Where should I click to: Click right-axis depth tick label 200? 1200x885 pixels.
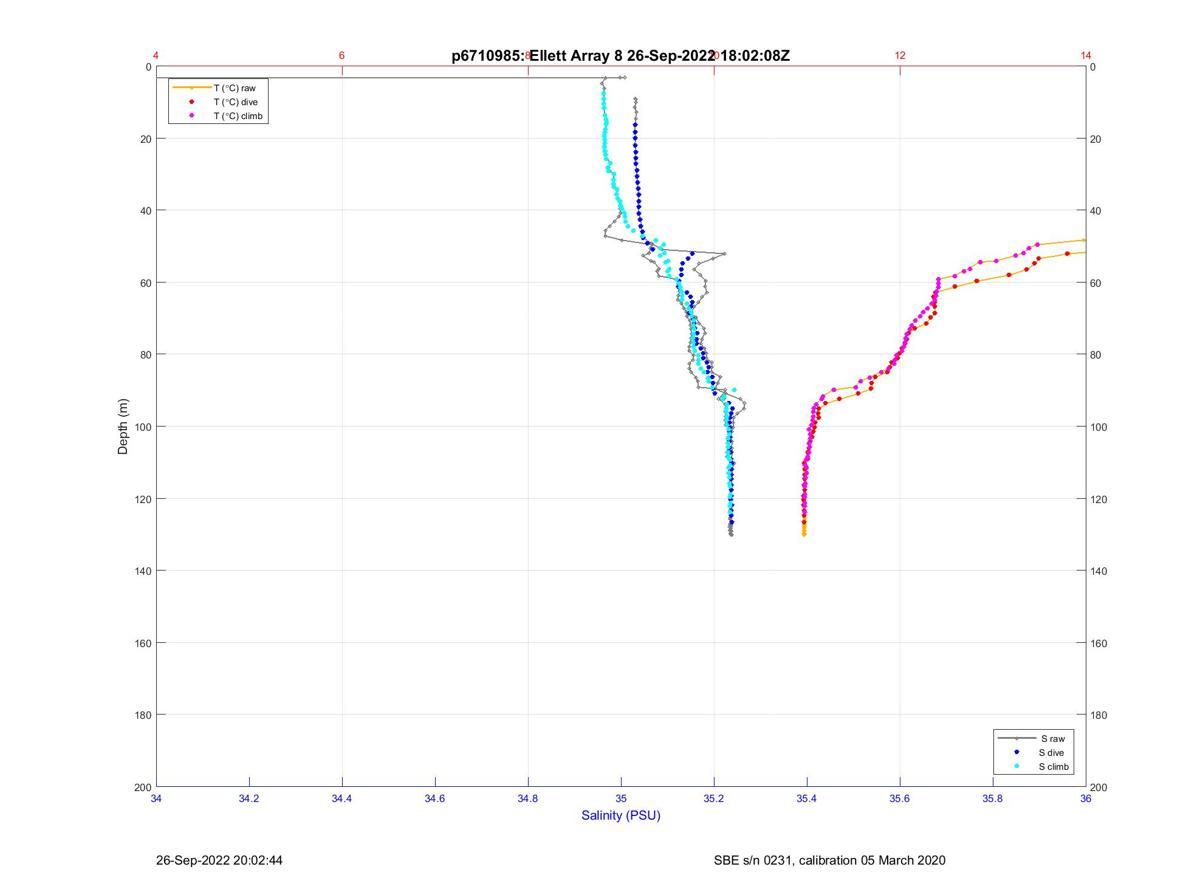tap(1100, 787)
